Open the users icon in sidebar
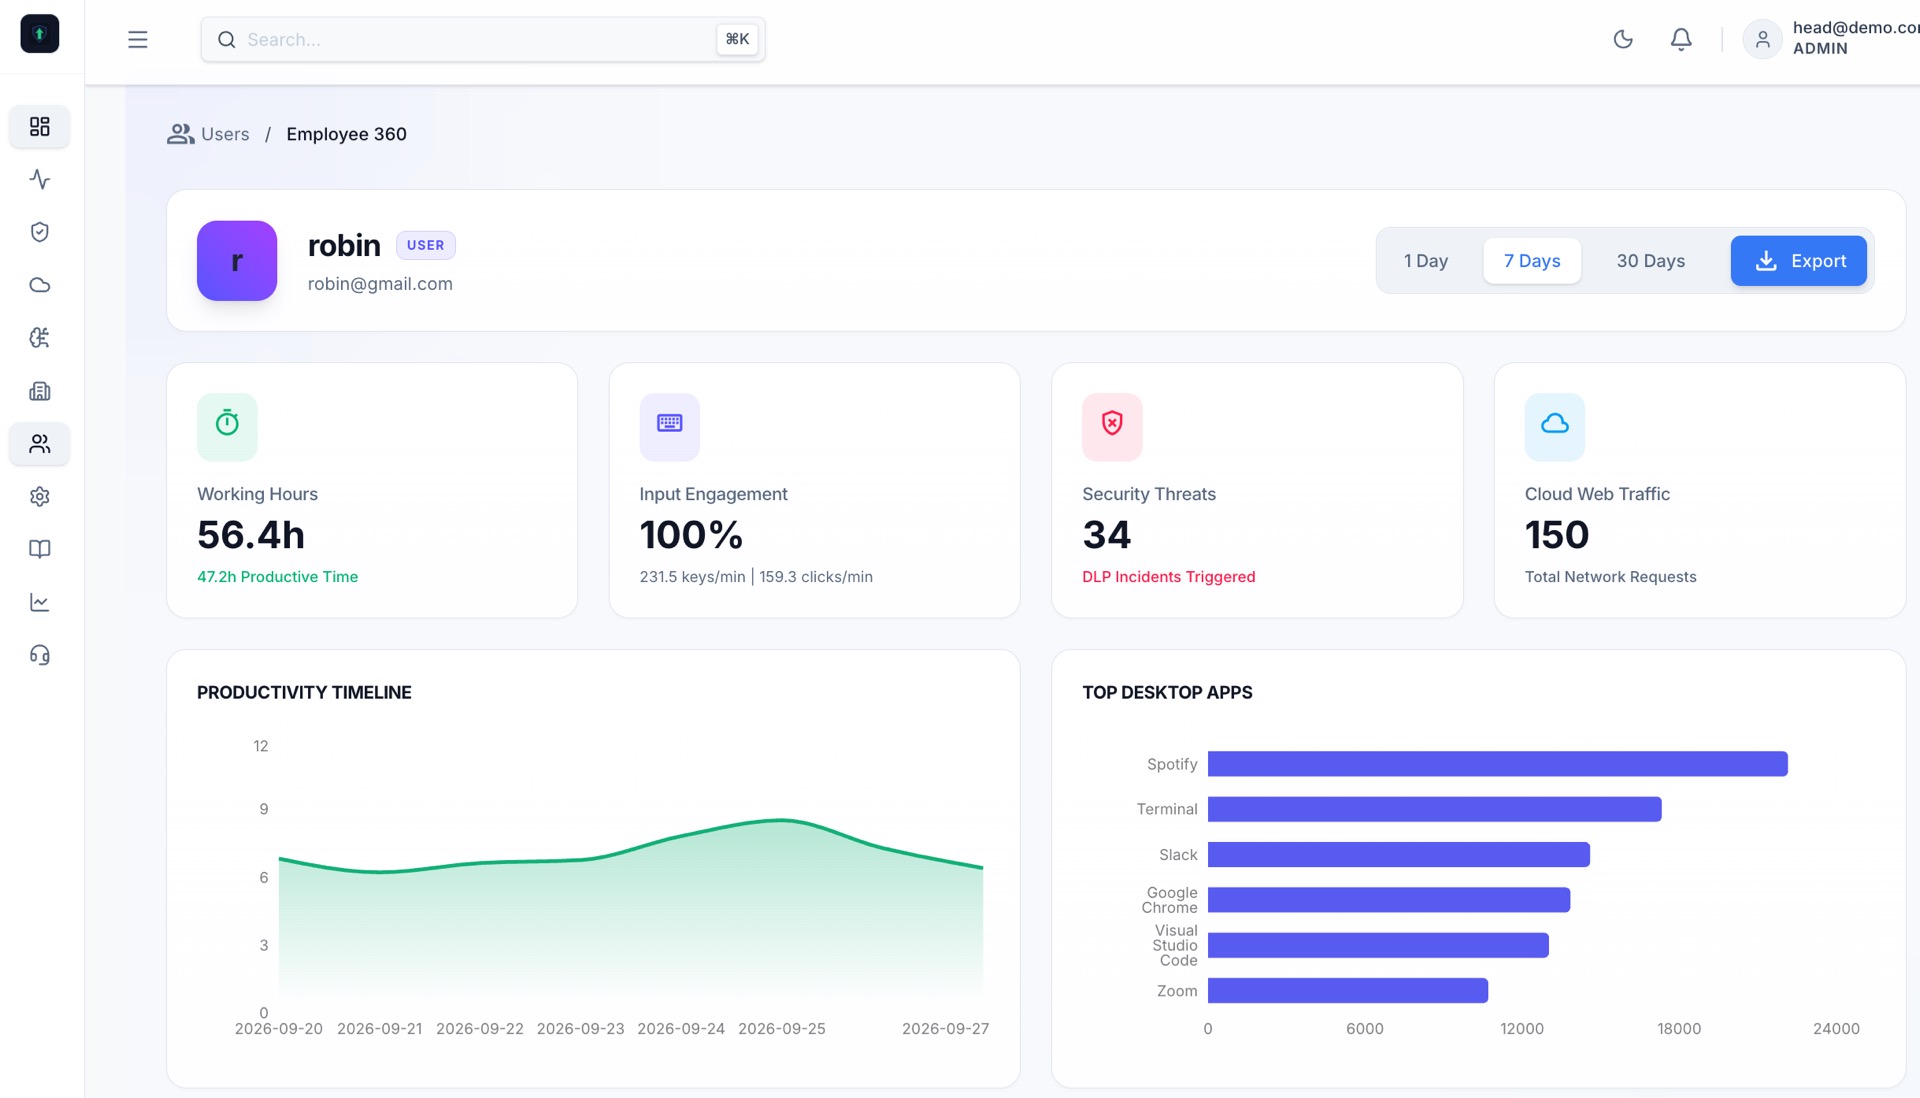Screen dimensions: 1920x1098 pos(40,444)
